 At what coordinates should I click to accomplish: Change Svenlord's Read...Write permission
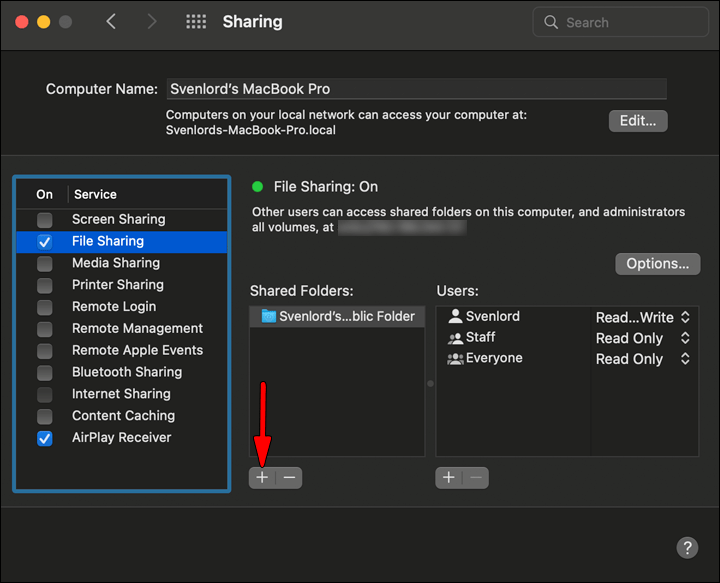(x=643, y=317)
